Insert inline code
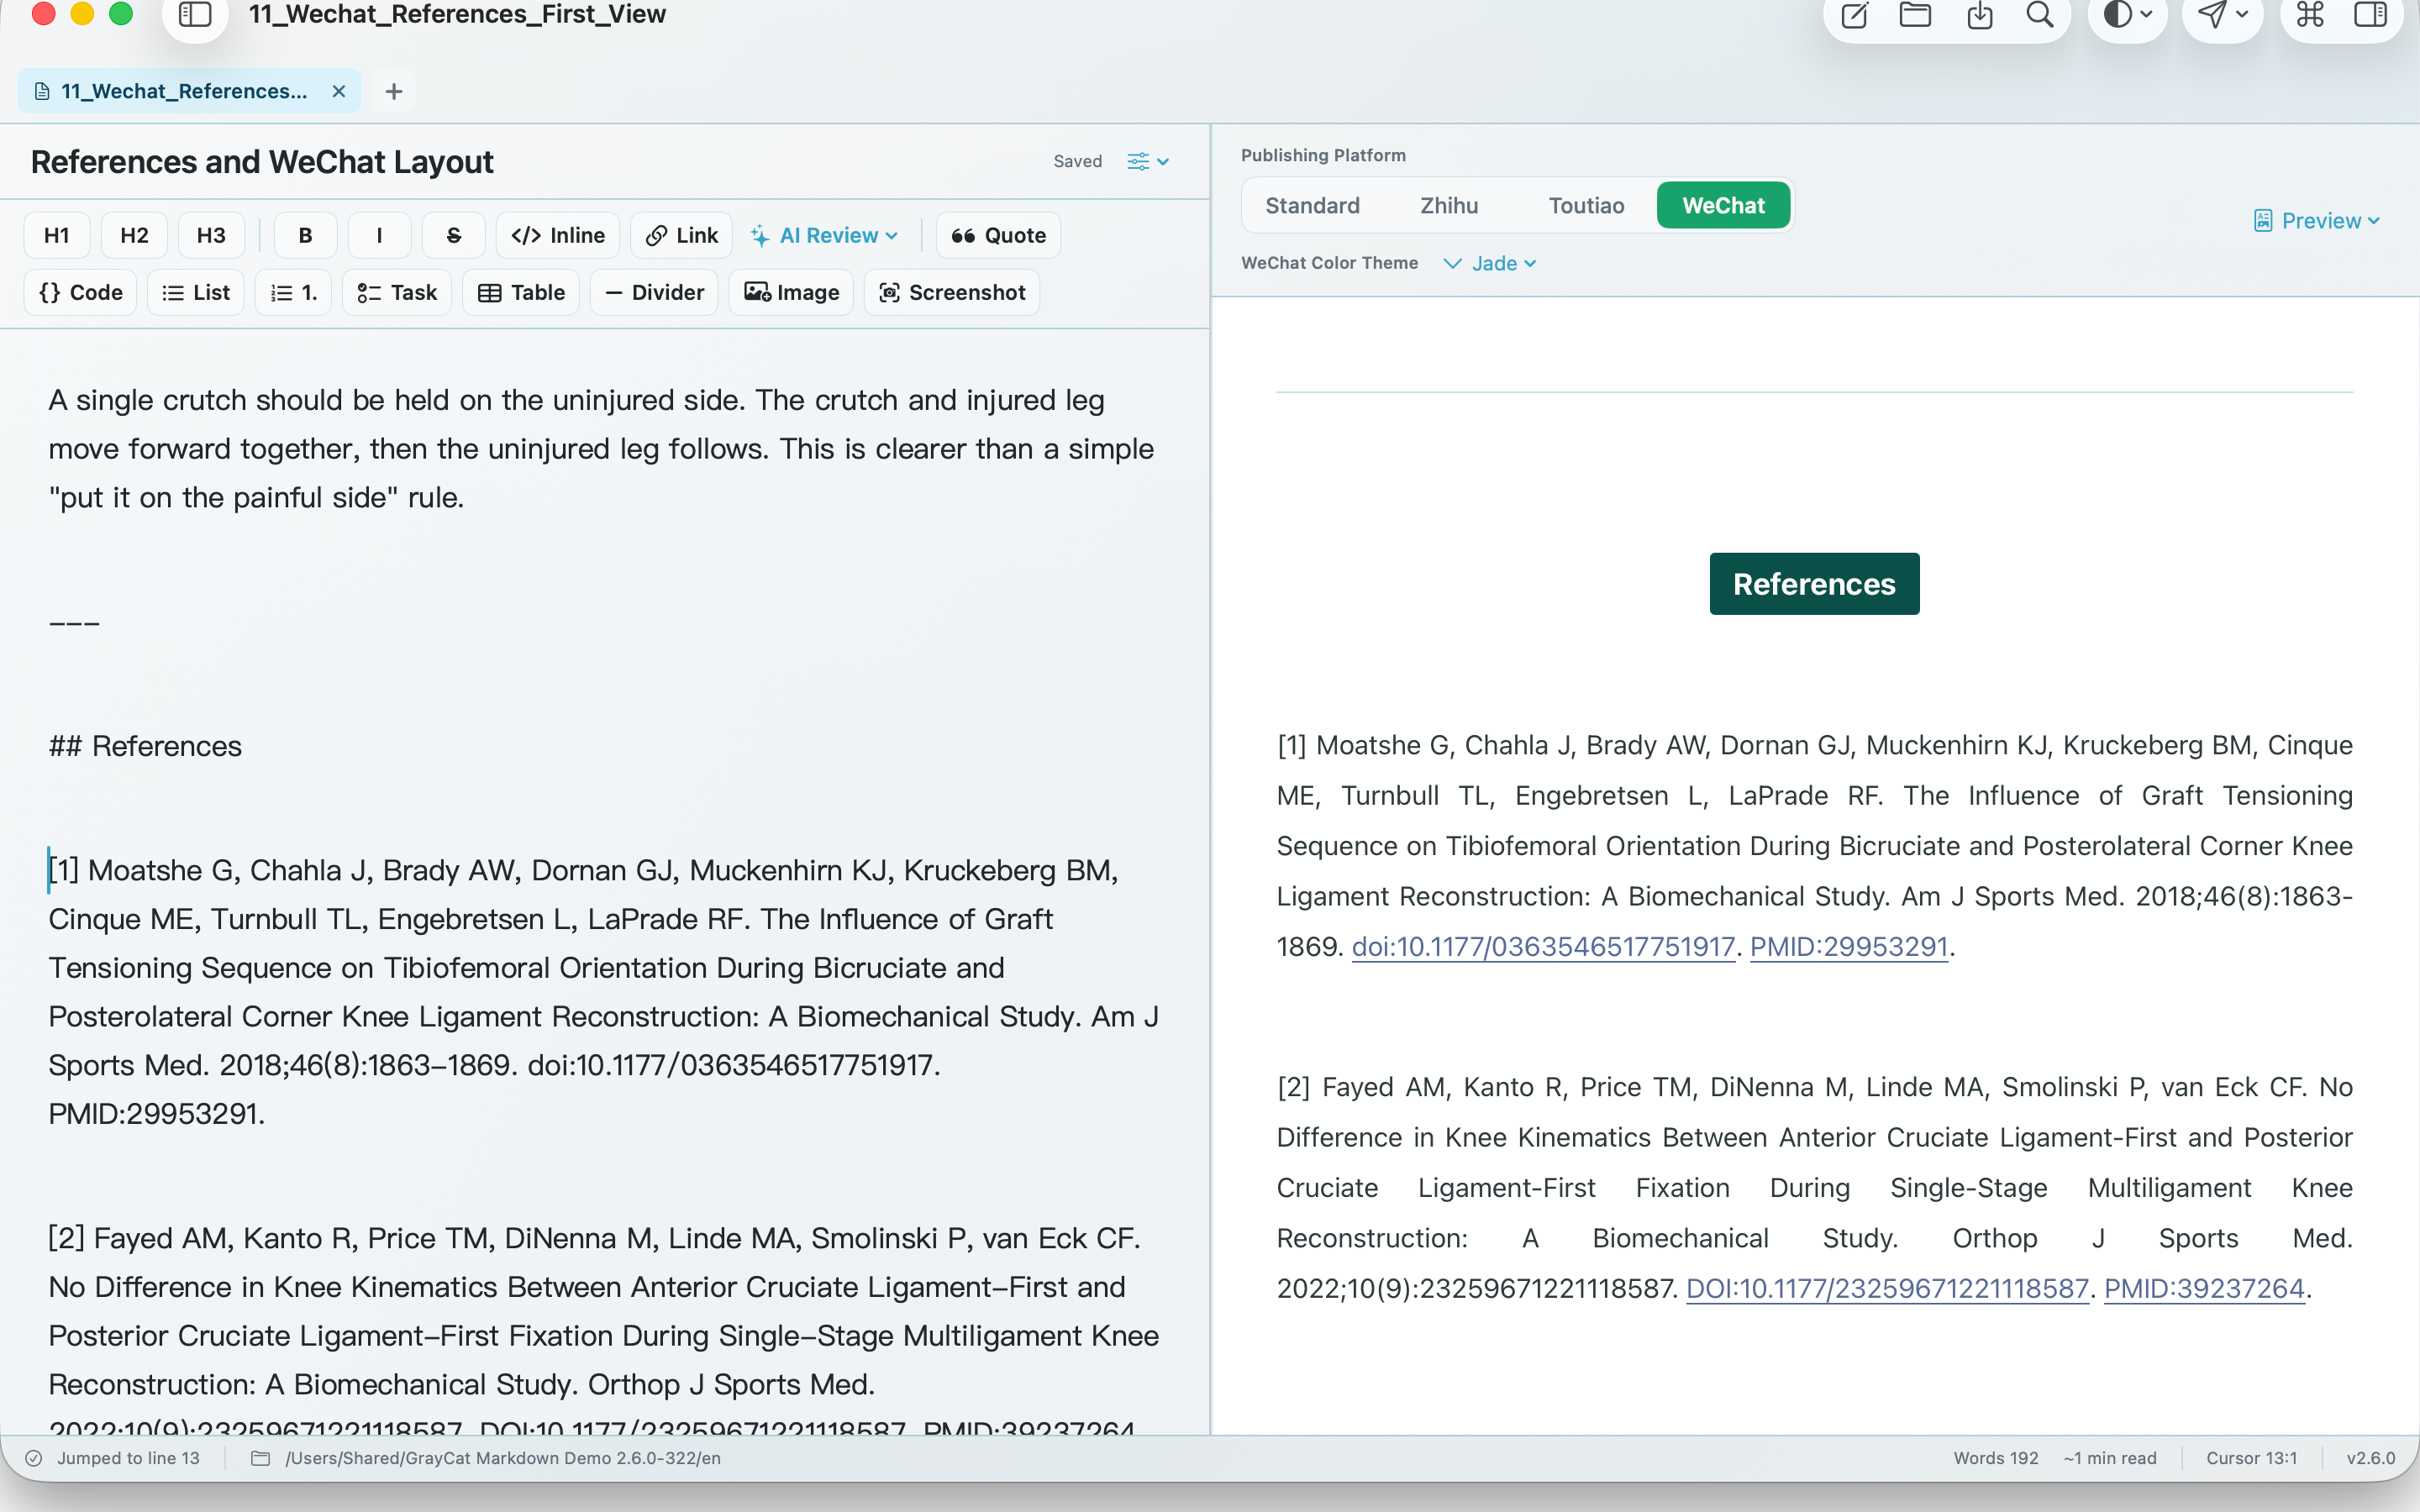The height and width of the screenshot is (1512, 2420). click(557, 235)
